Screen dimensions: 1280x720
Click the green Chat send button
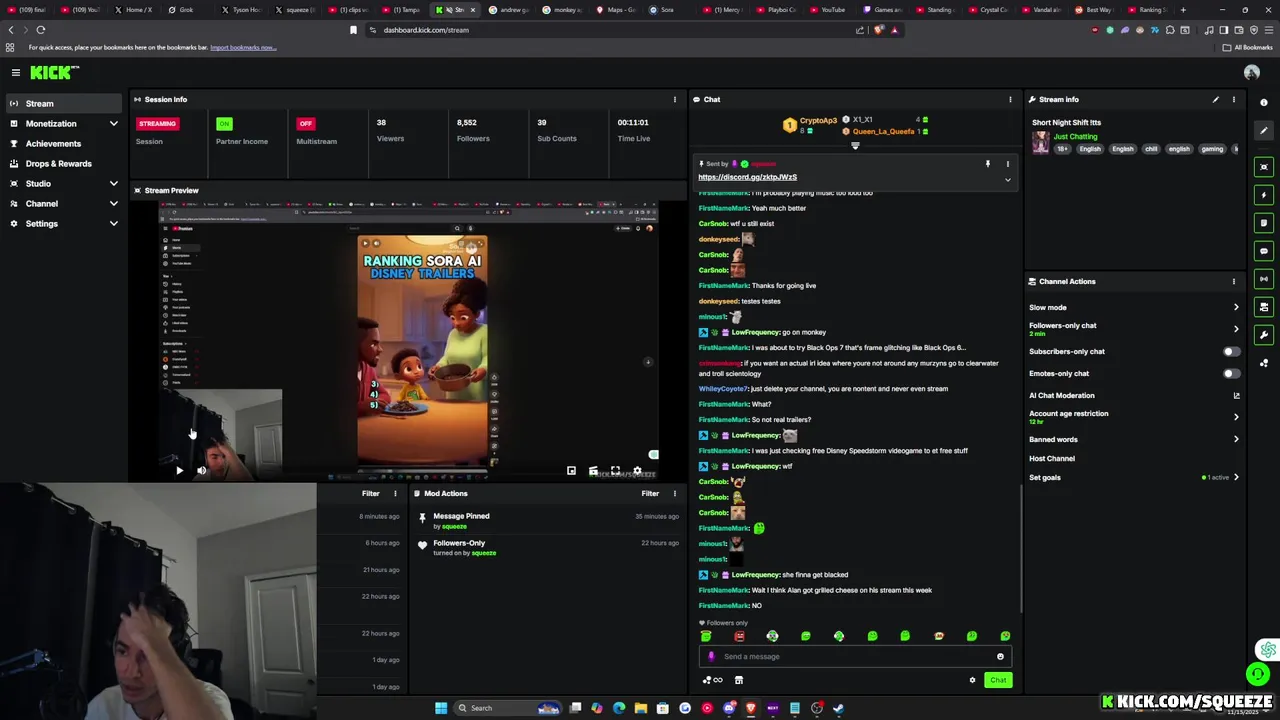(x=998, y=680)
